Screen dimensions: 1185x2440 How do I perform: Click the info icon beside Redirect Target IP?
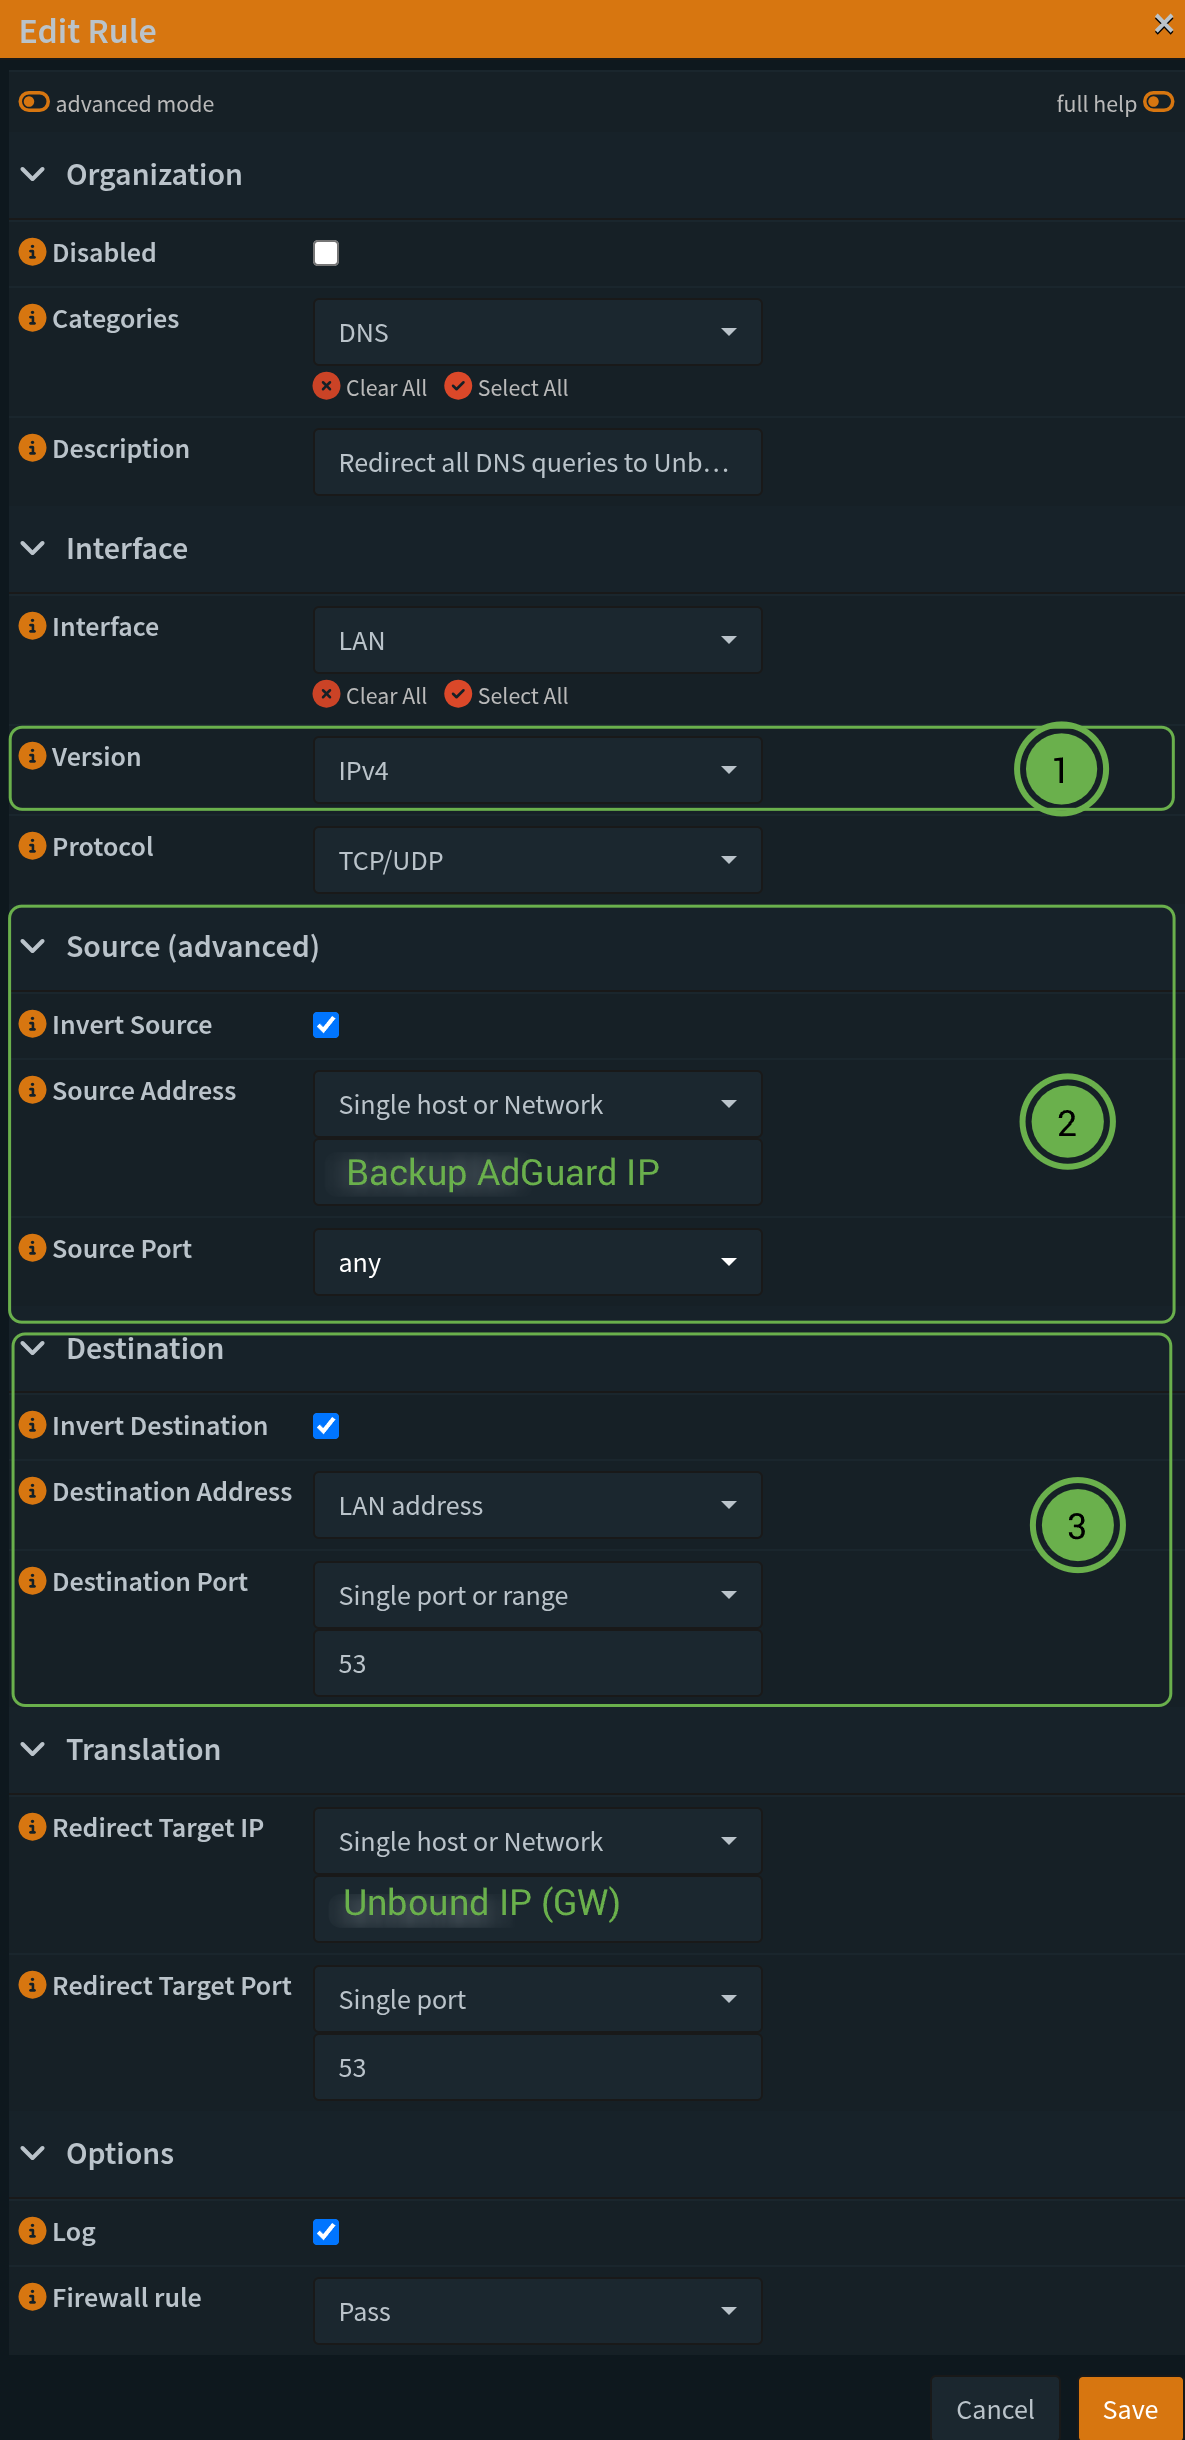32,1827
